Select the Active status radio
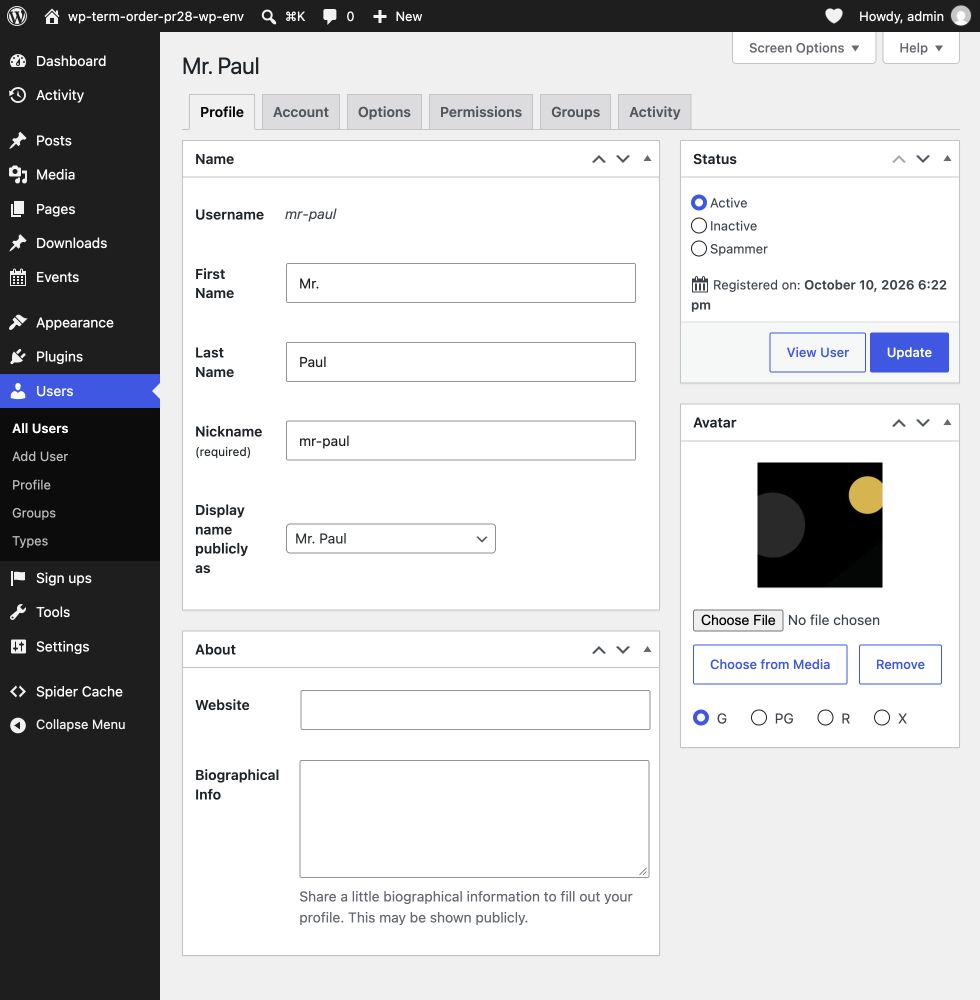This screenshot has height=1000, width=980. coord(699,203)
